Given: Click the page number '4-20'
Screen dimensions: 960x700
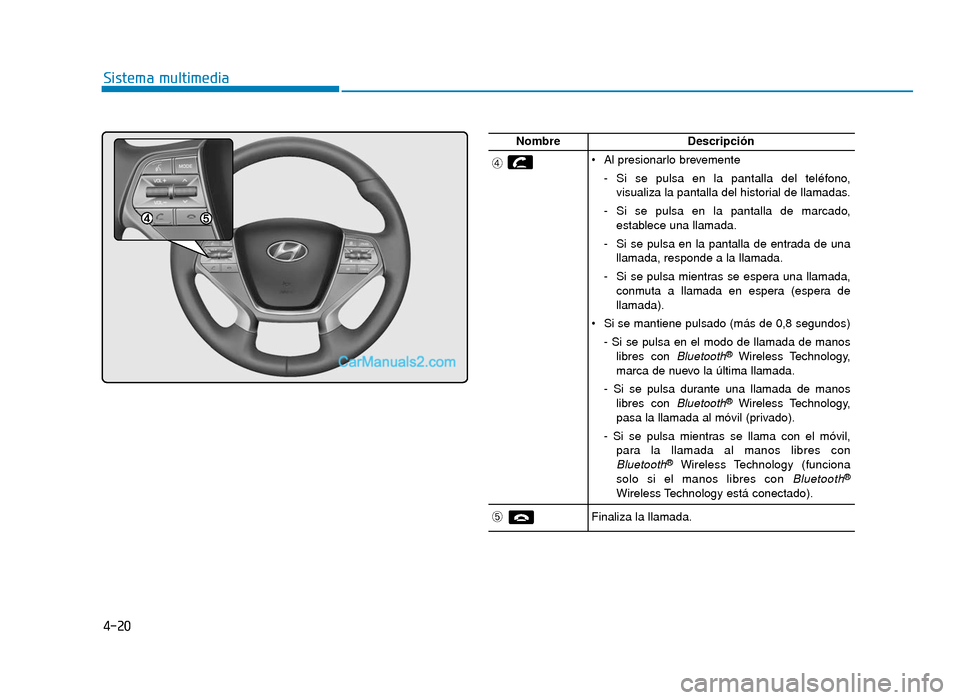Looking at the screenshot, I should click(x=117, y=627).
